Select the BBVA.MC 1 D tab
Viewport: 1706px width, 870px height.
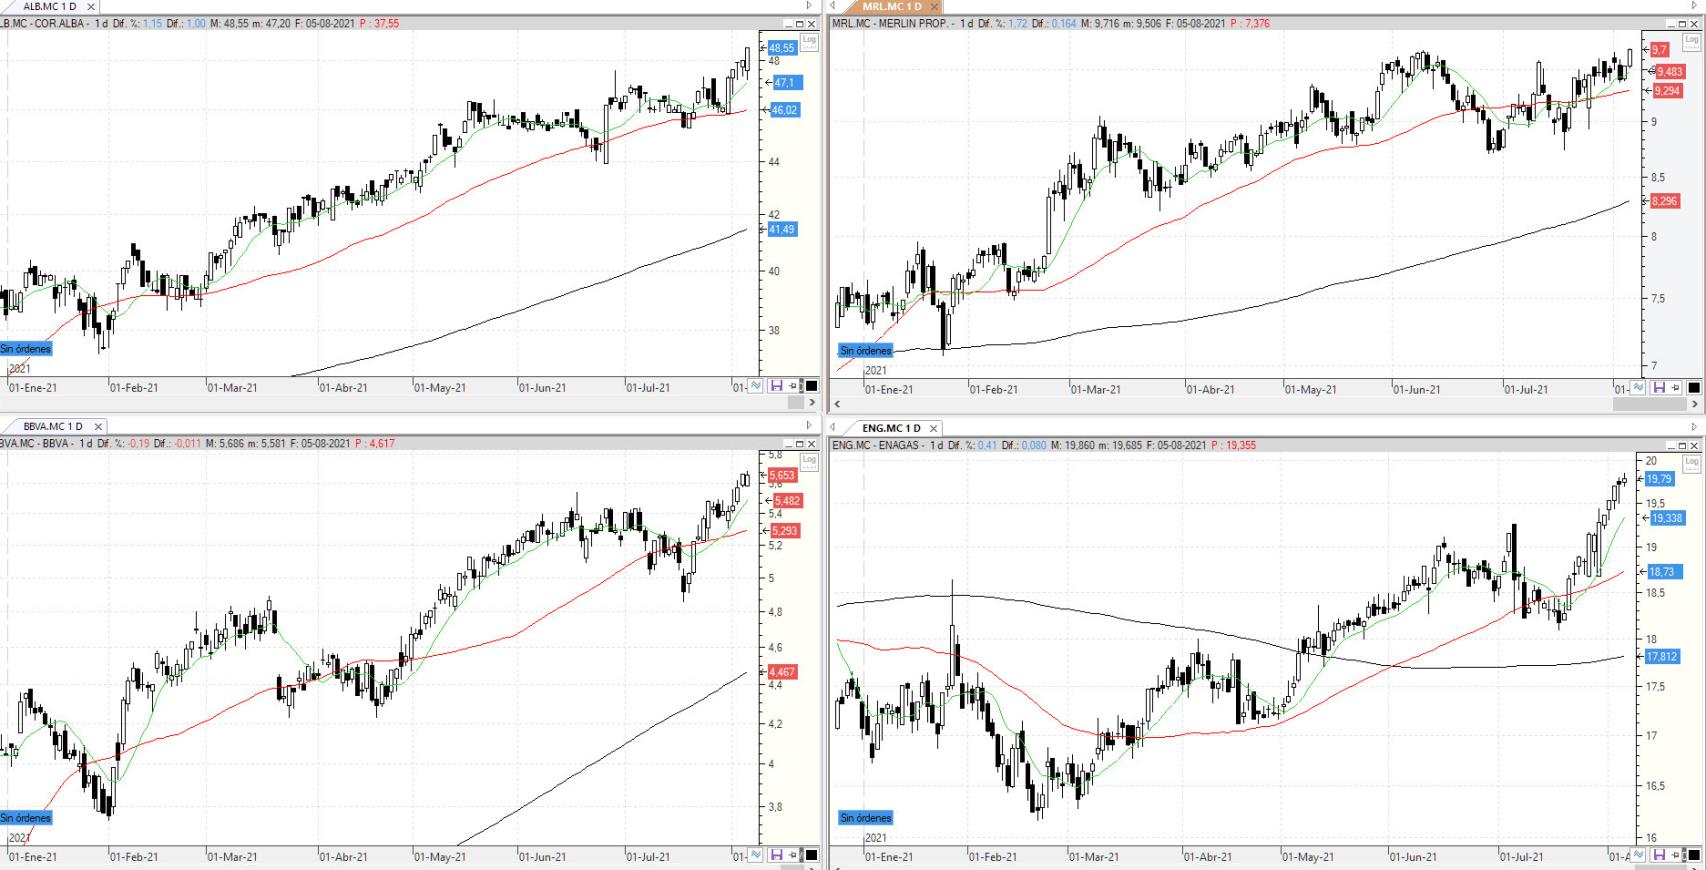[52, 426]
